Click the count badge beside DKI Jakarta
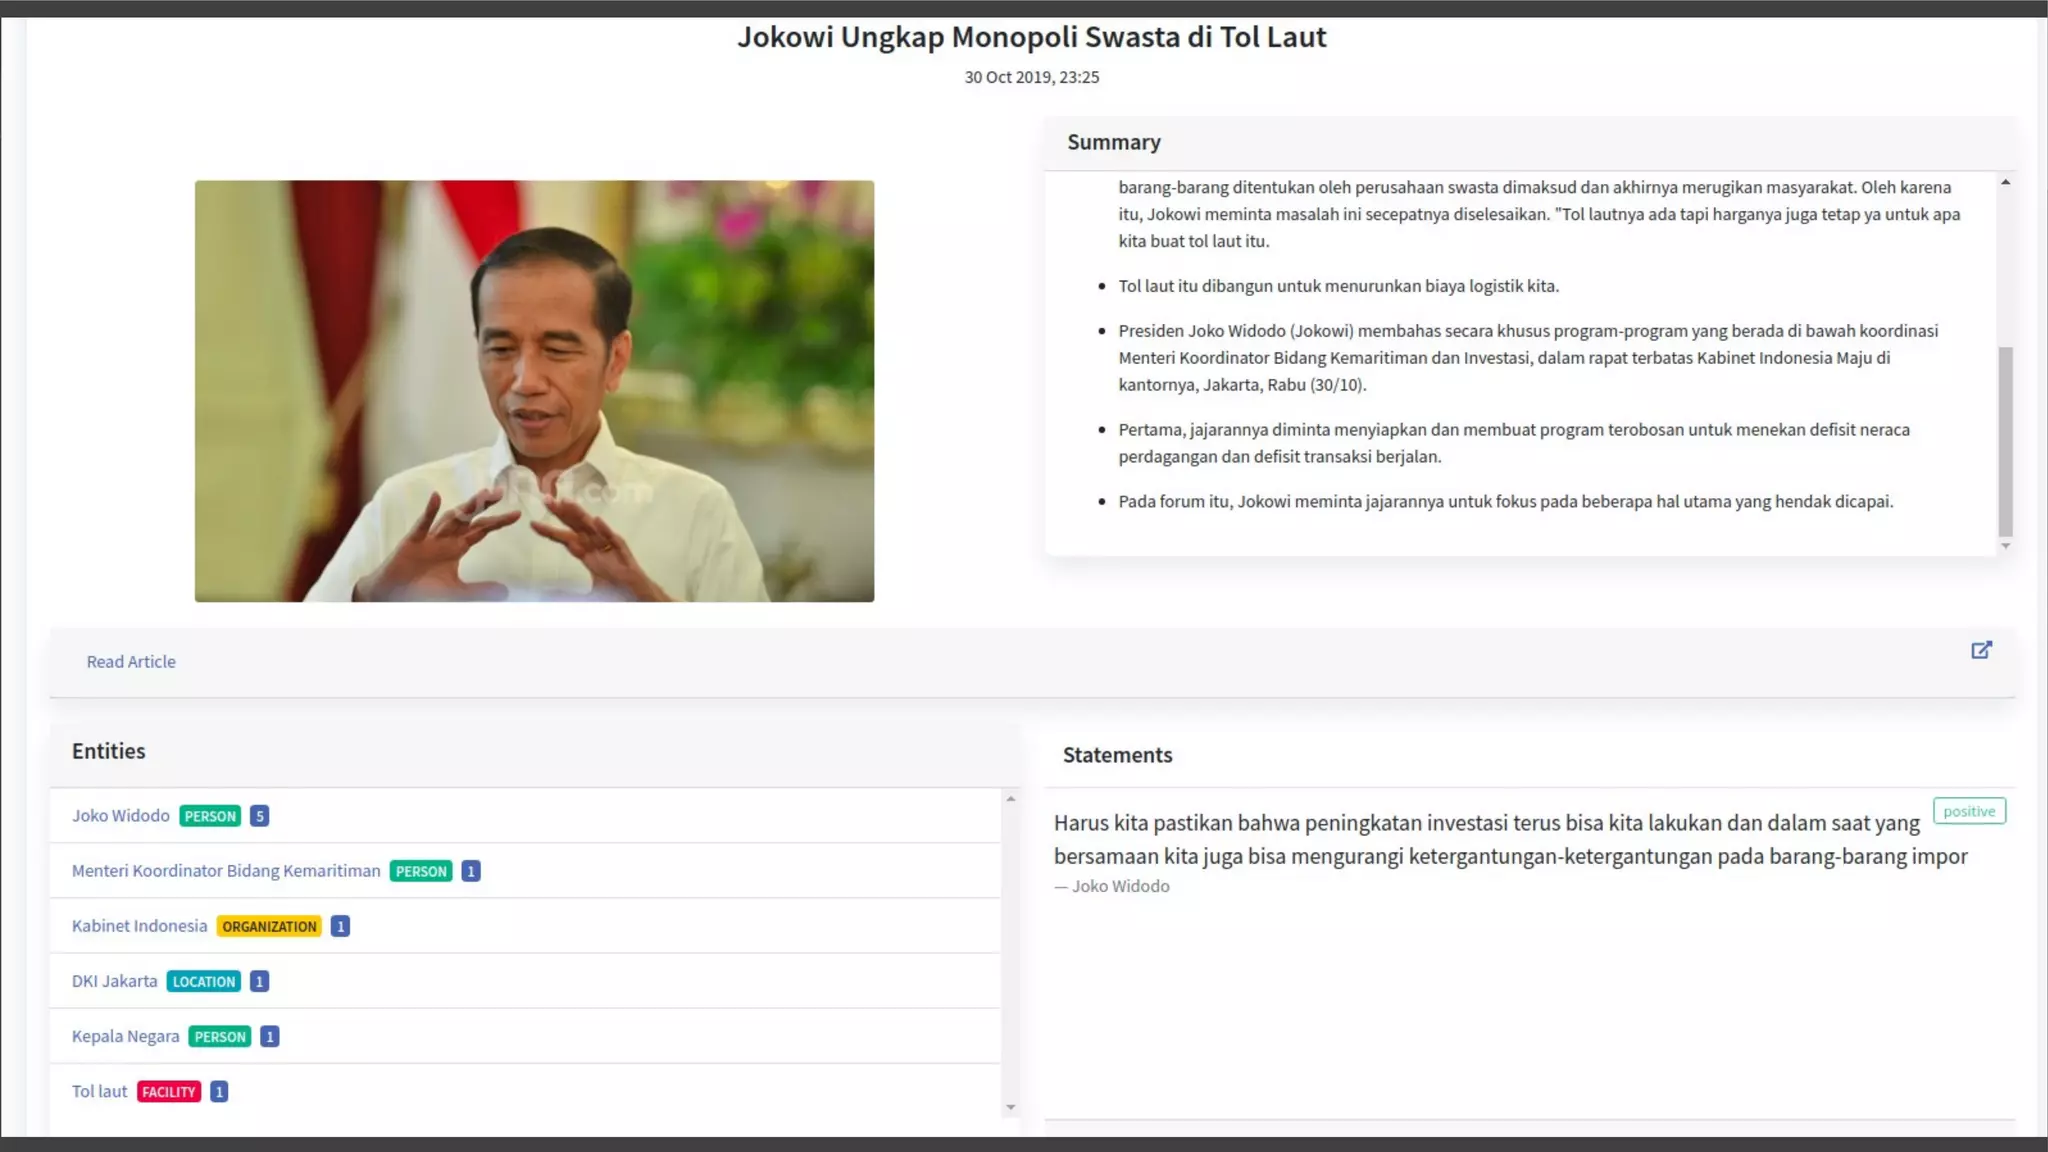Image resolution: width=2048 pixels, height=1152 pixels. [259, 981]
